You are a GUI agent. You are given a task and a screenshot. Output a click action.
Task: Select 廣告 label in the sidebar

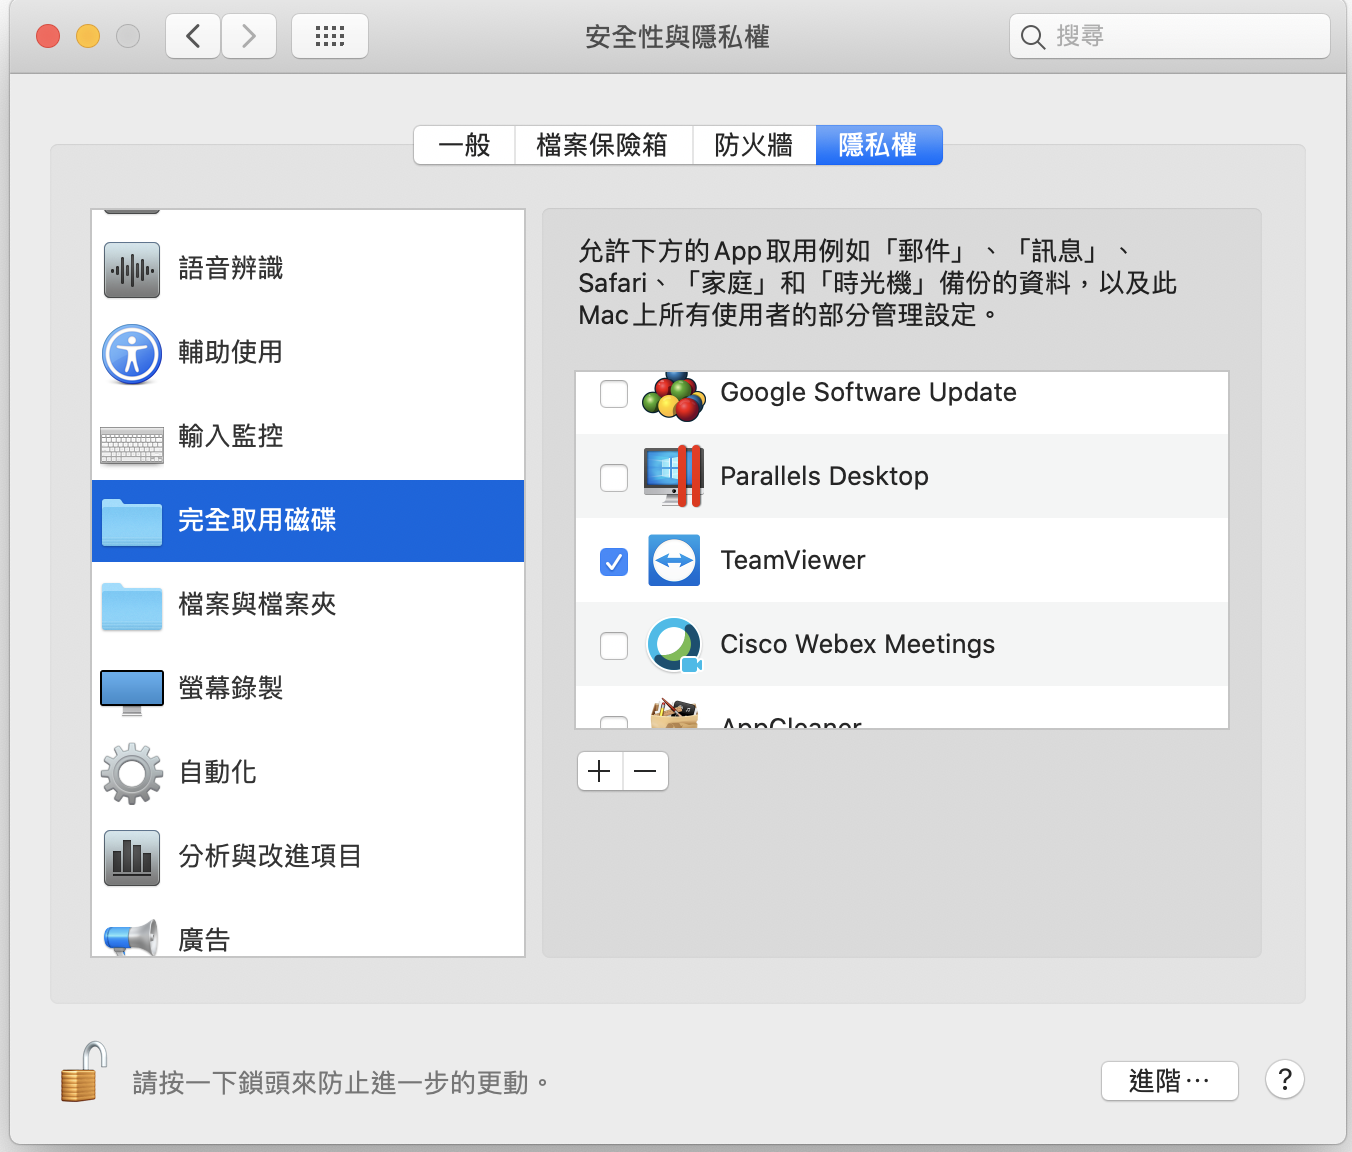pos(204,940)
